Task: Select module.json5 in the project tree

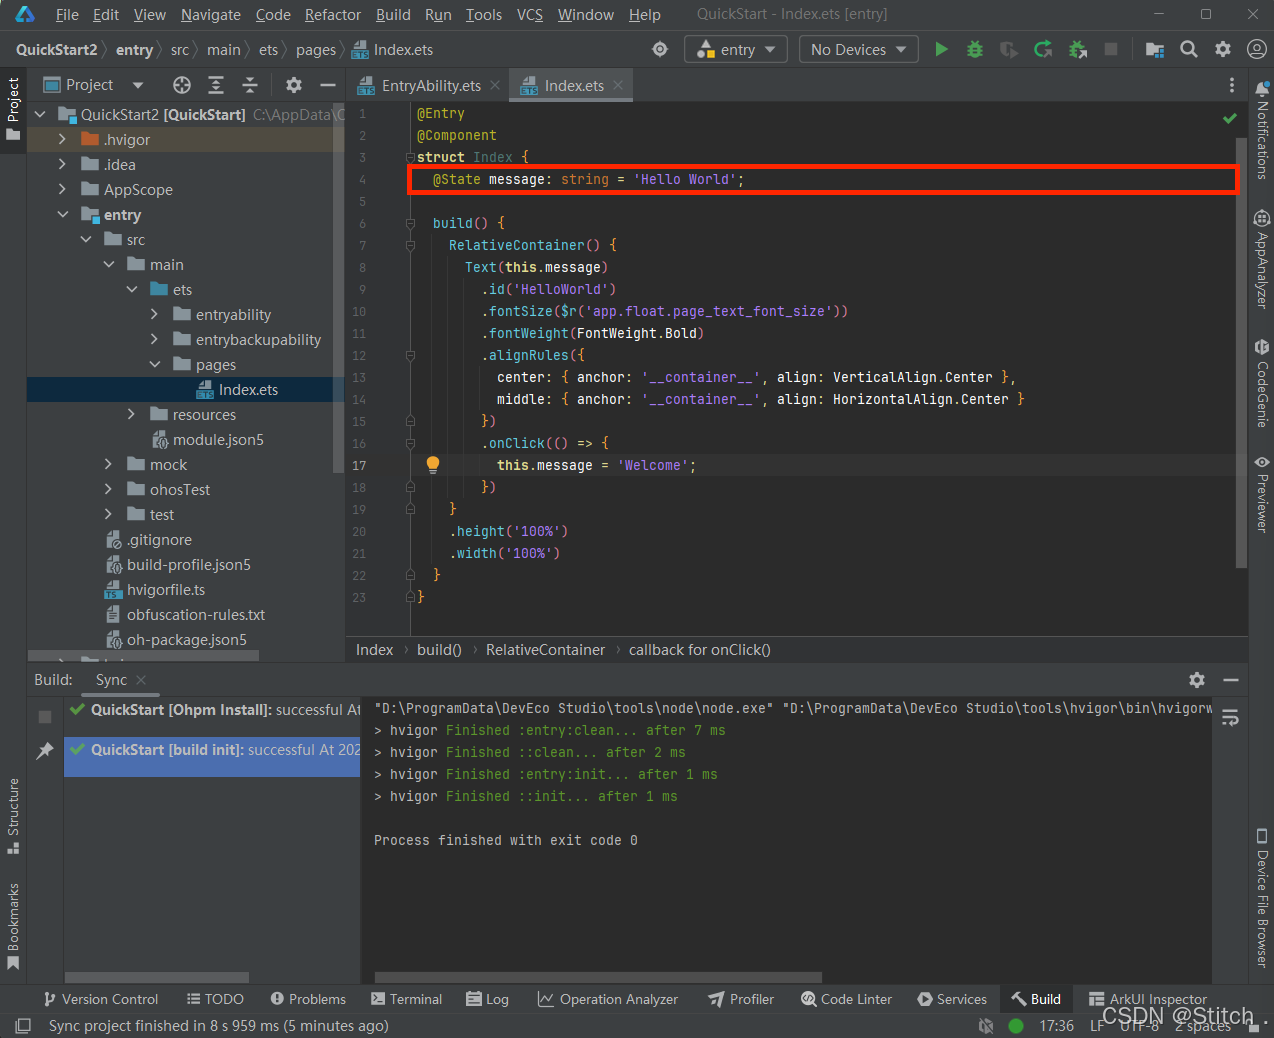Action: coord(218,440)
